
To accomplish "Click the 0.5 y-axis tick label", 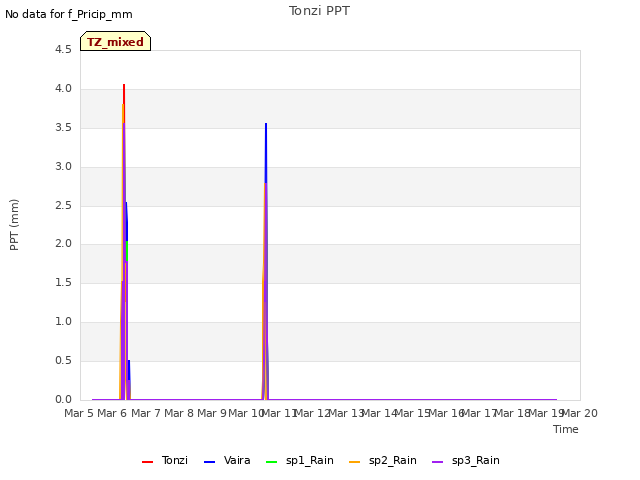I will coord(63,361).
